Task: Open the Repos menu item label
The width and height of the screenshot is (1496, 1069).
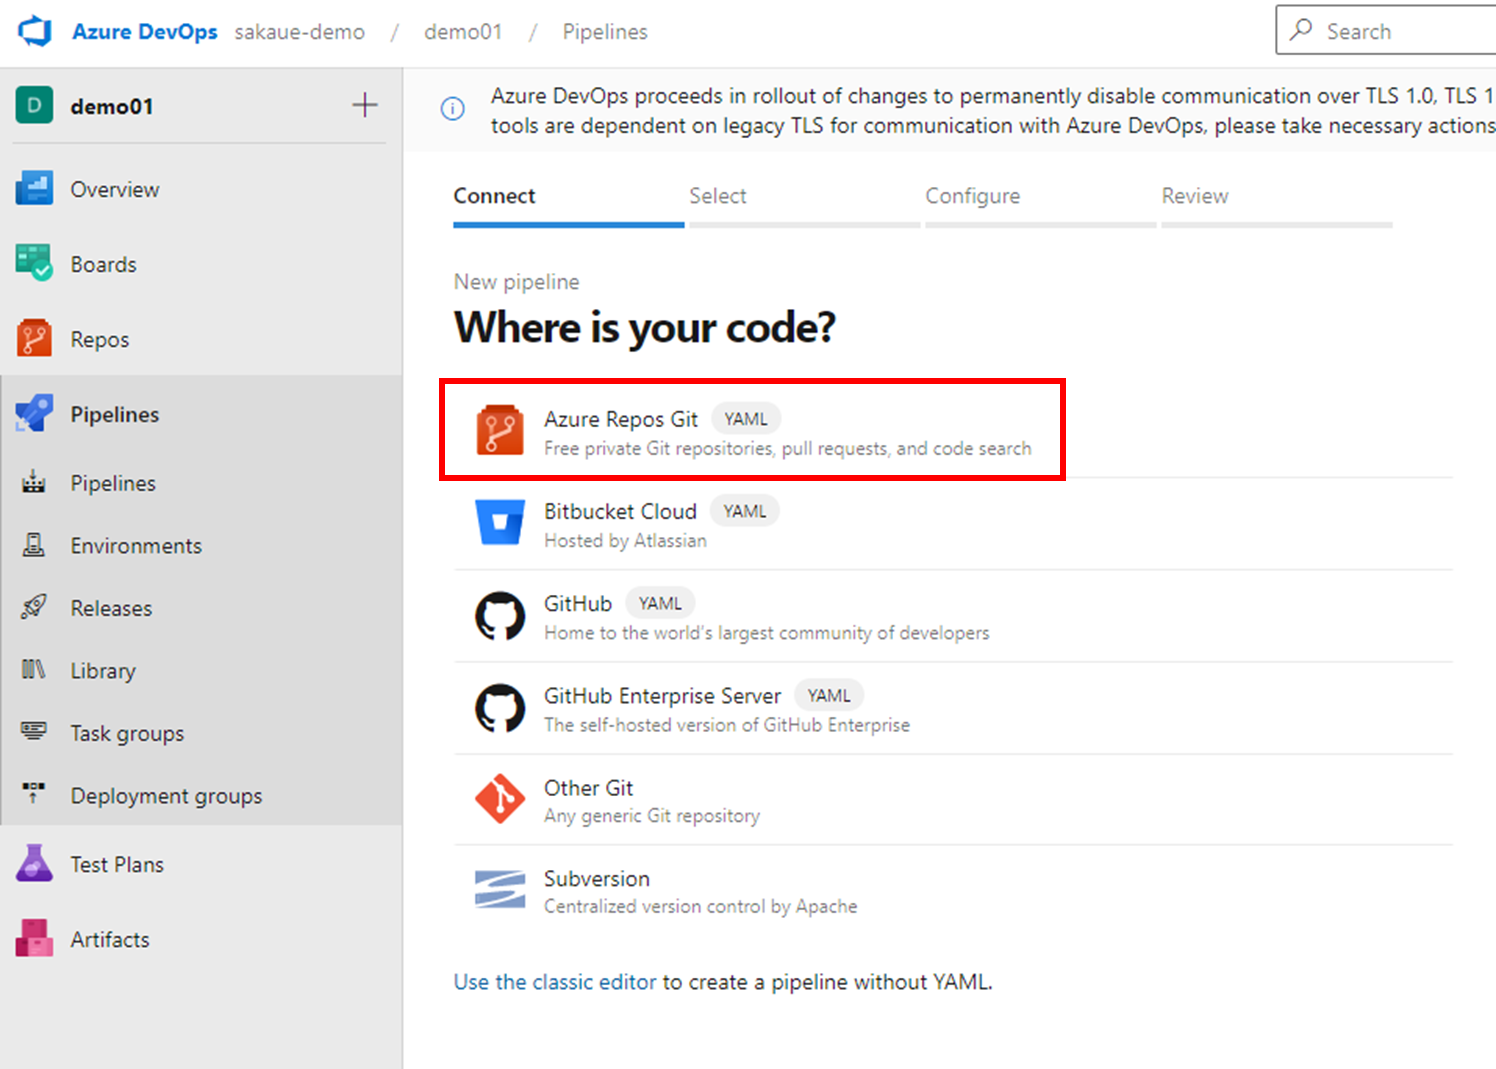Action: [99, 339]
